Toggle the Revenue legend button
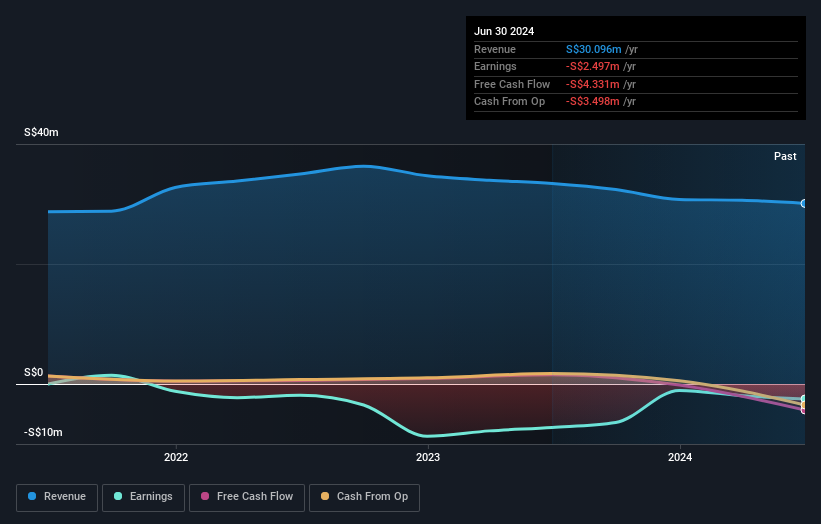The width and height of the screenshot is (821, 524). click(x=57, y=497)
